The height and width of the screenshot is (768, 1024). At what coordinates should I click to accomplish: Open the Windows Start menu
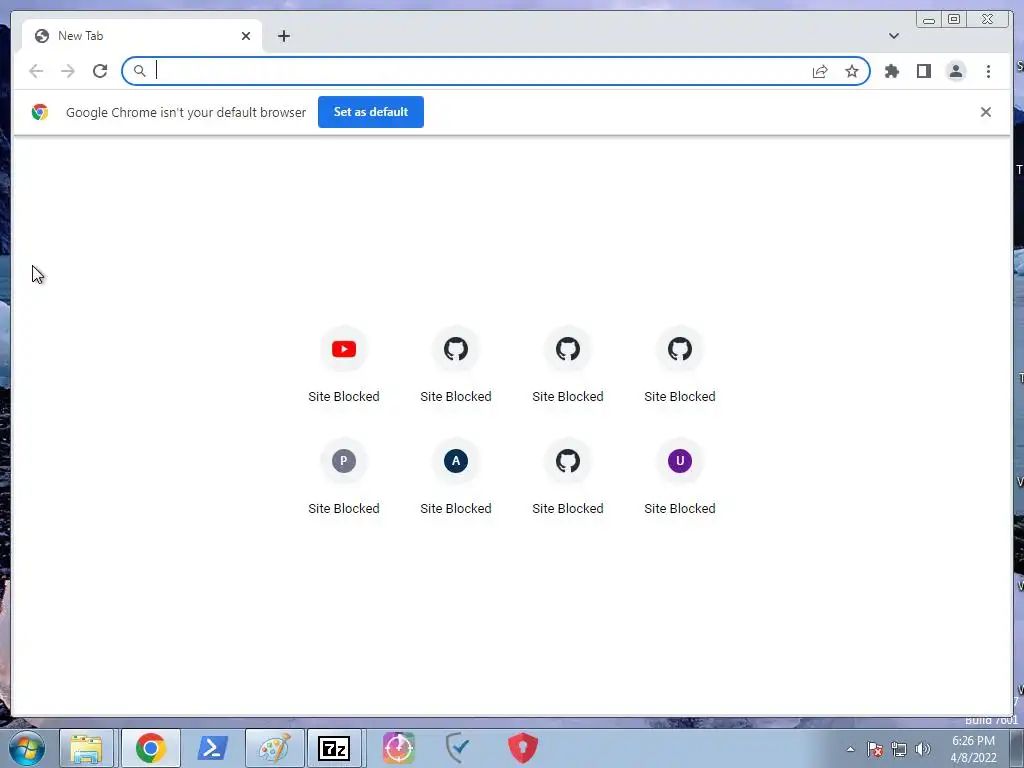point(27,748)
